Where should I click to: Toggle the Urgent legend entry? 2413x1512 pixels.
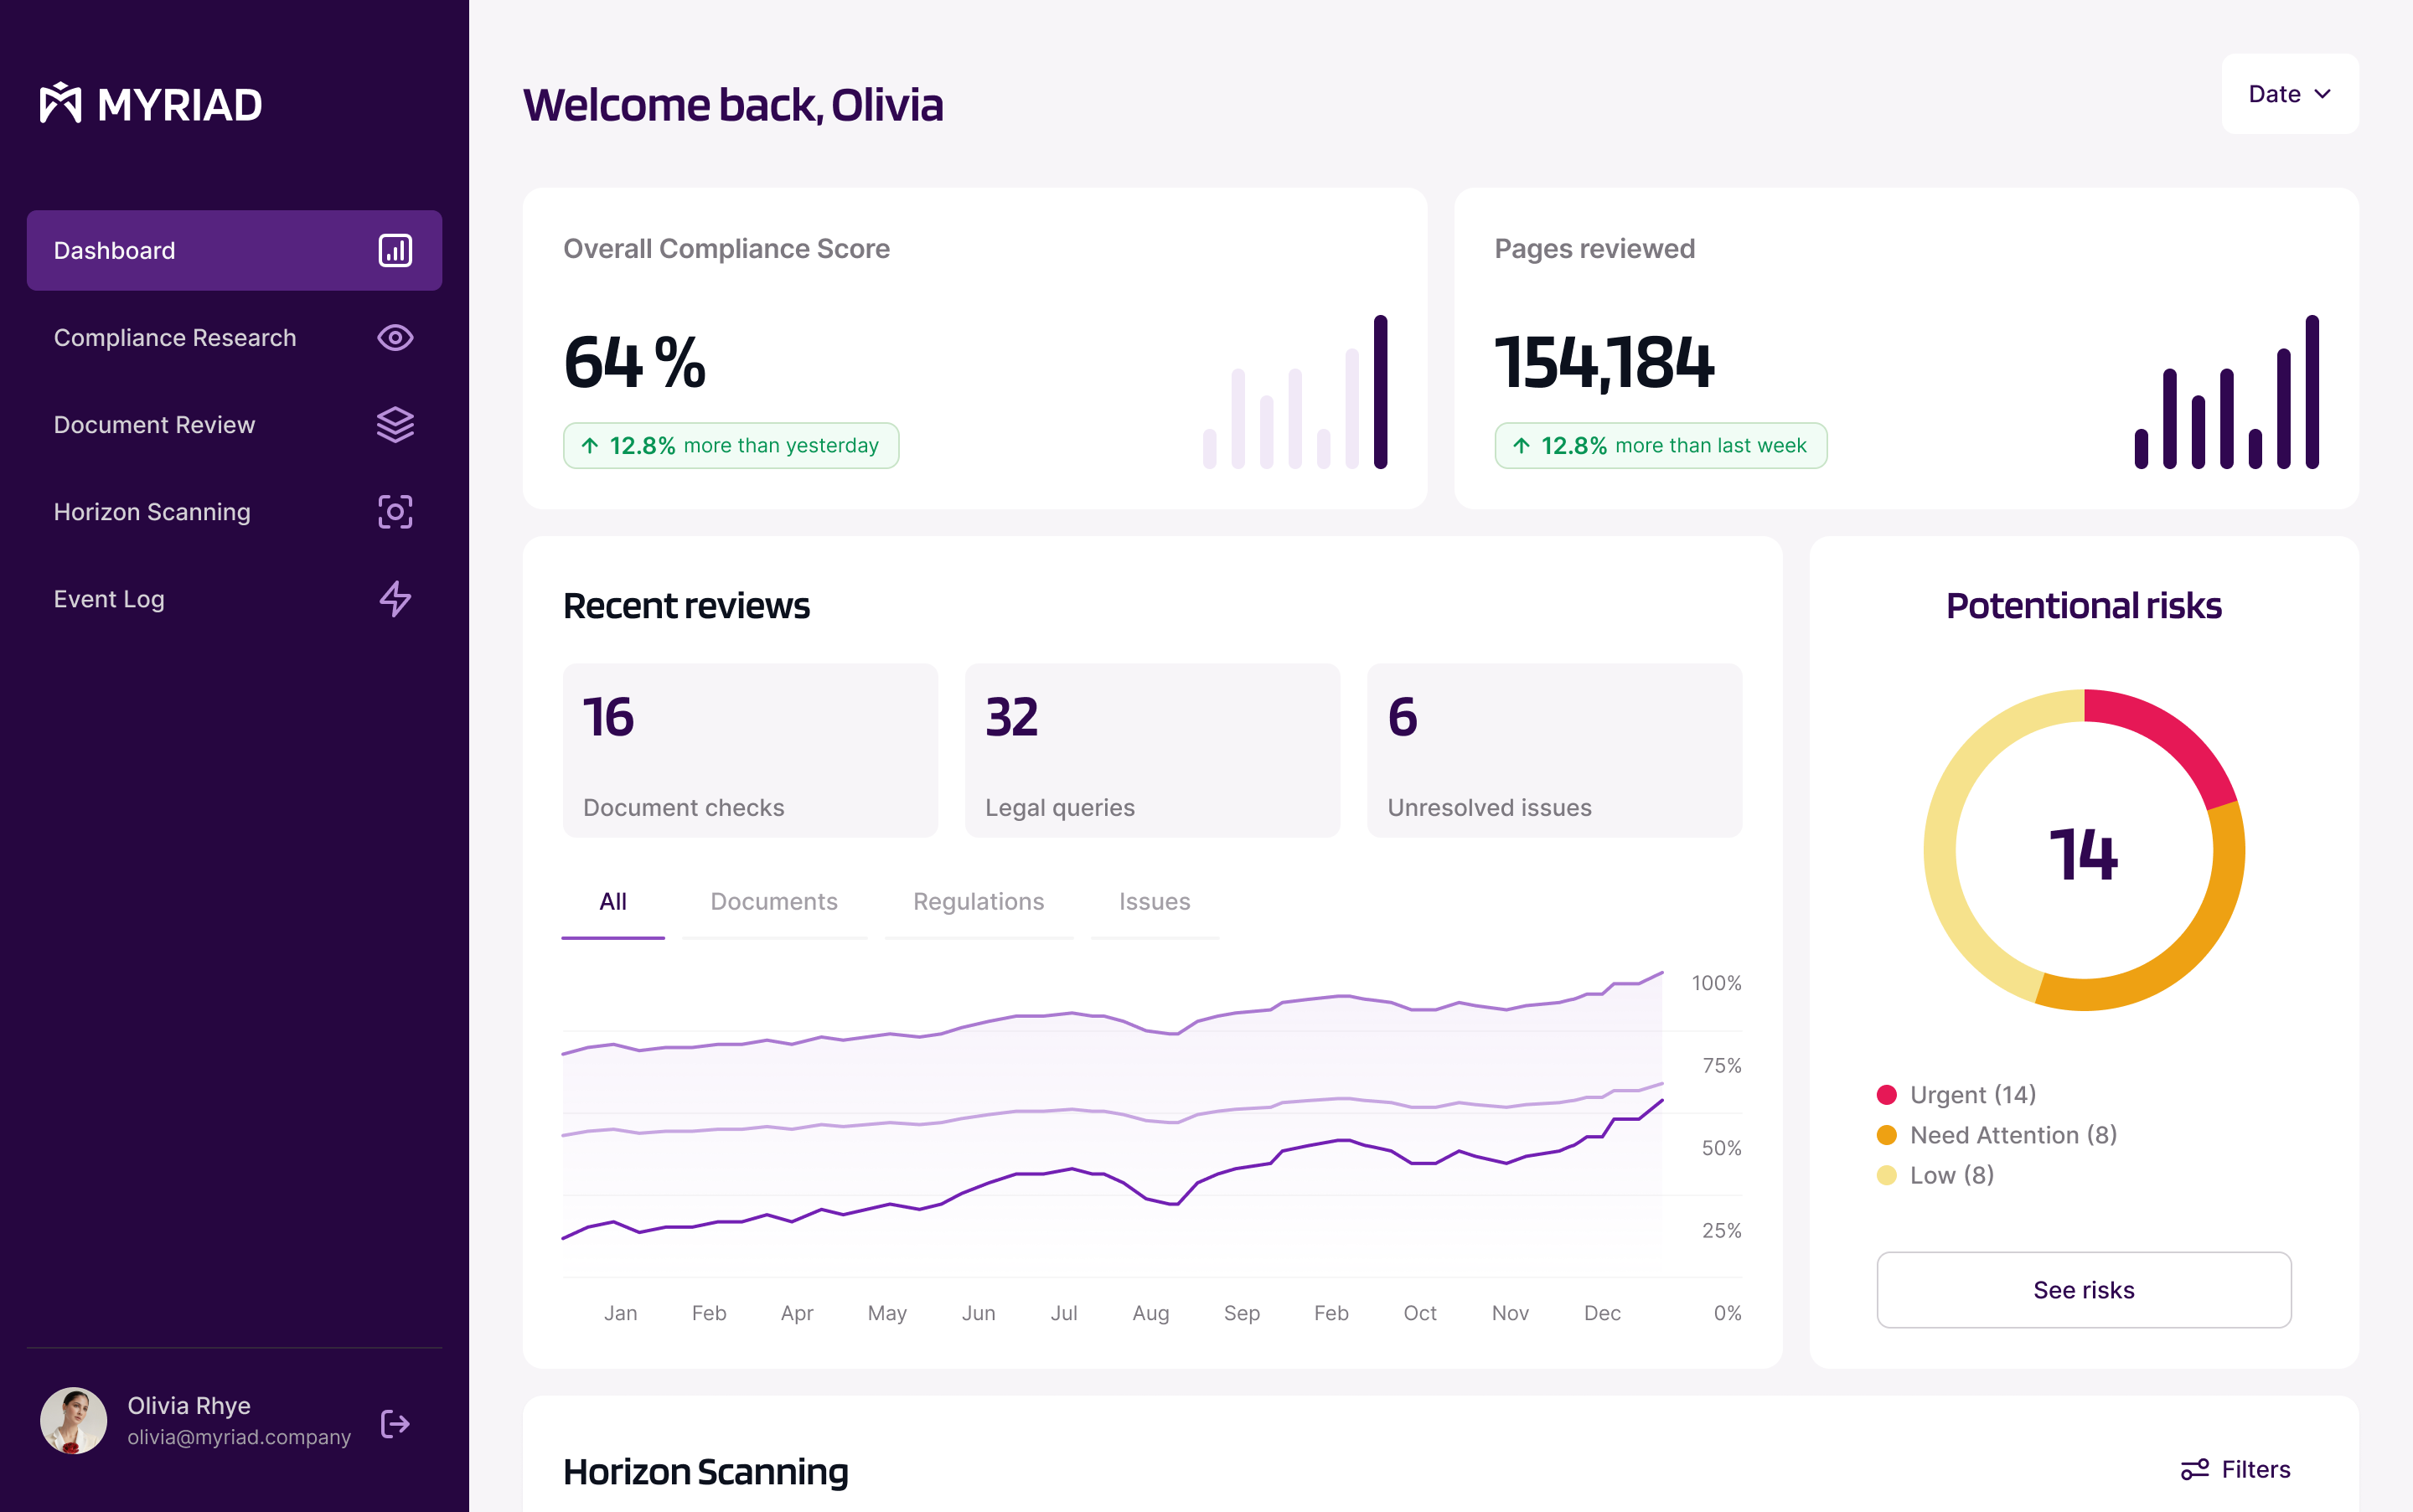pos(1973,1094)
